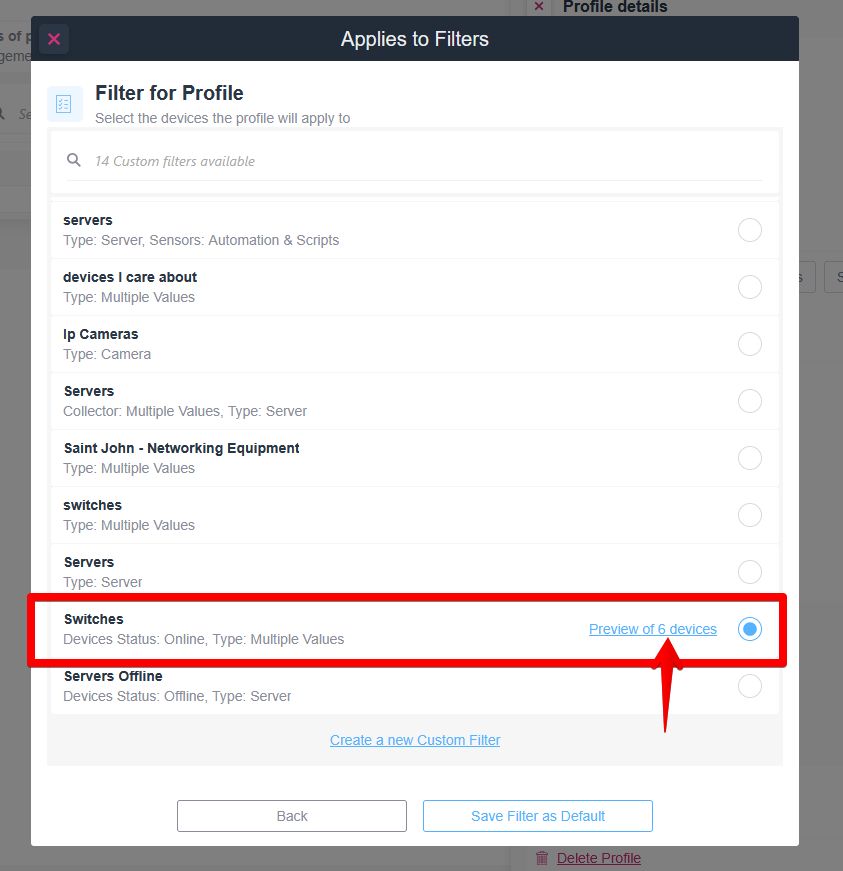Select the Servers Type: Server filter
This screenshot has width=843, height=871.
coord(749,572)
